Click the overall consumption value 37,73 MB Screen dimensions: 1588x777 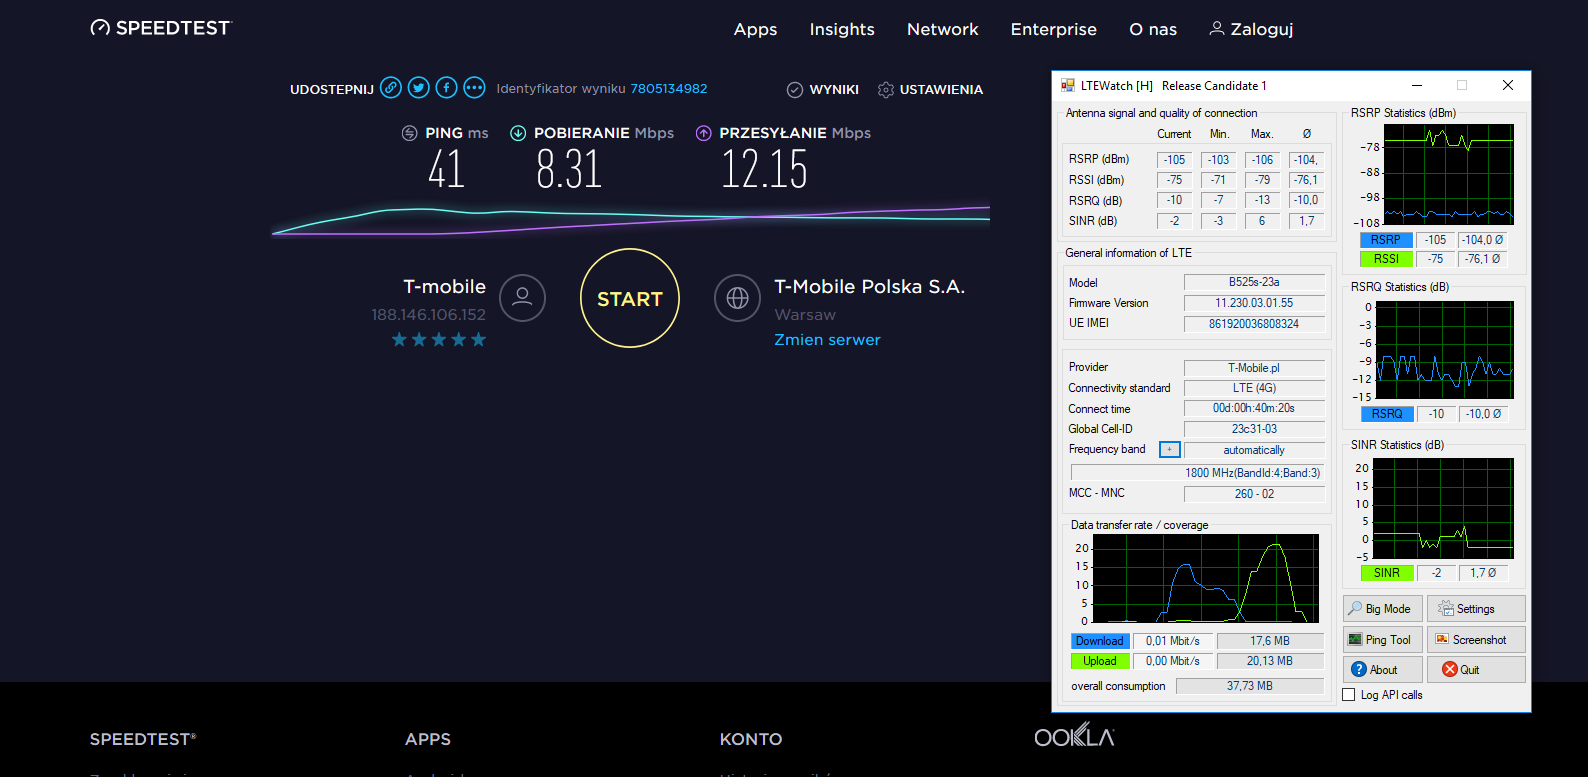tap(1250, 686)
